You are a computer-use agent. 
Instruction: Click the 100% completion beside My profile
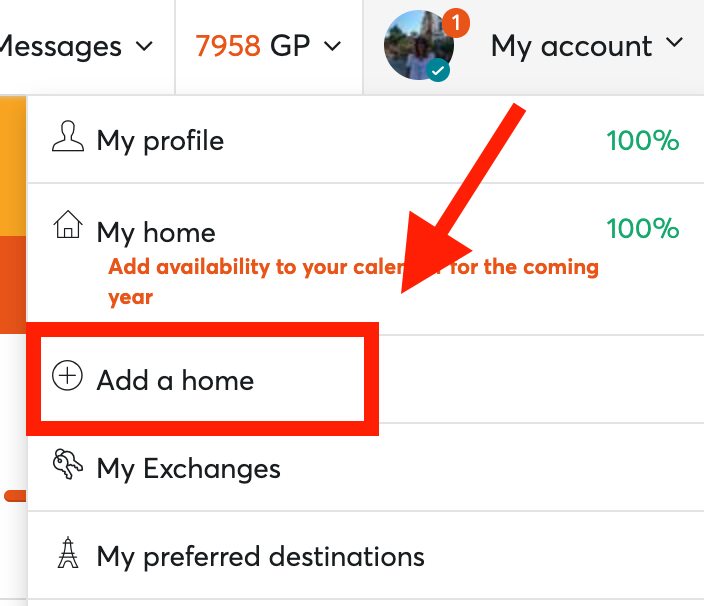(642, 140)
